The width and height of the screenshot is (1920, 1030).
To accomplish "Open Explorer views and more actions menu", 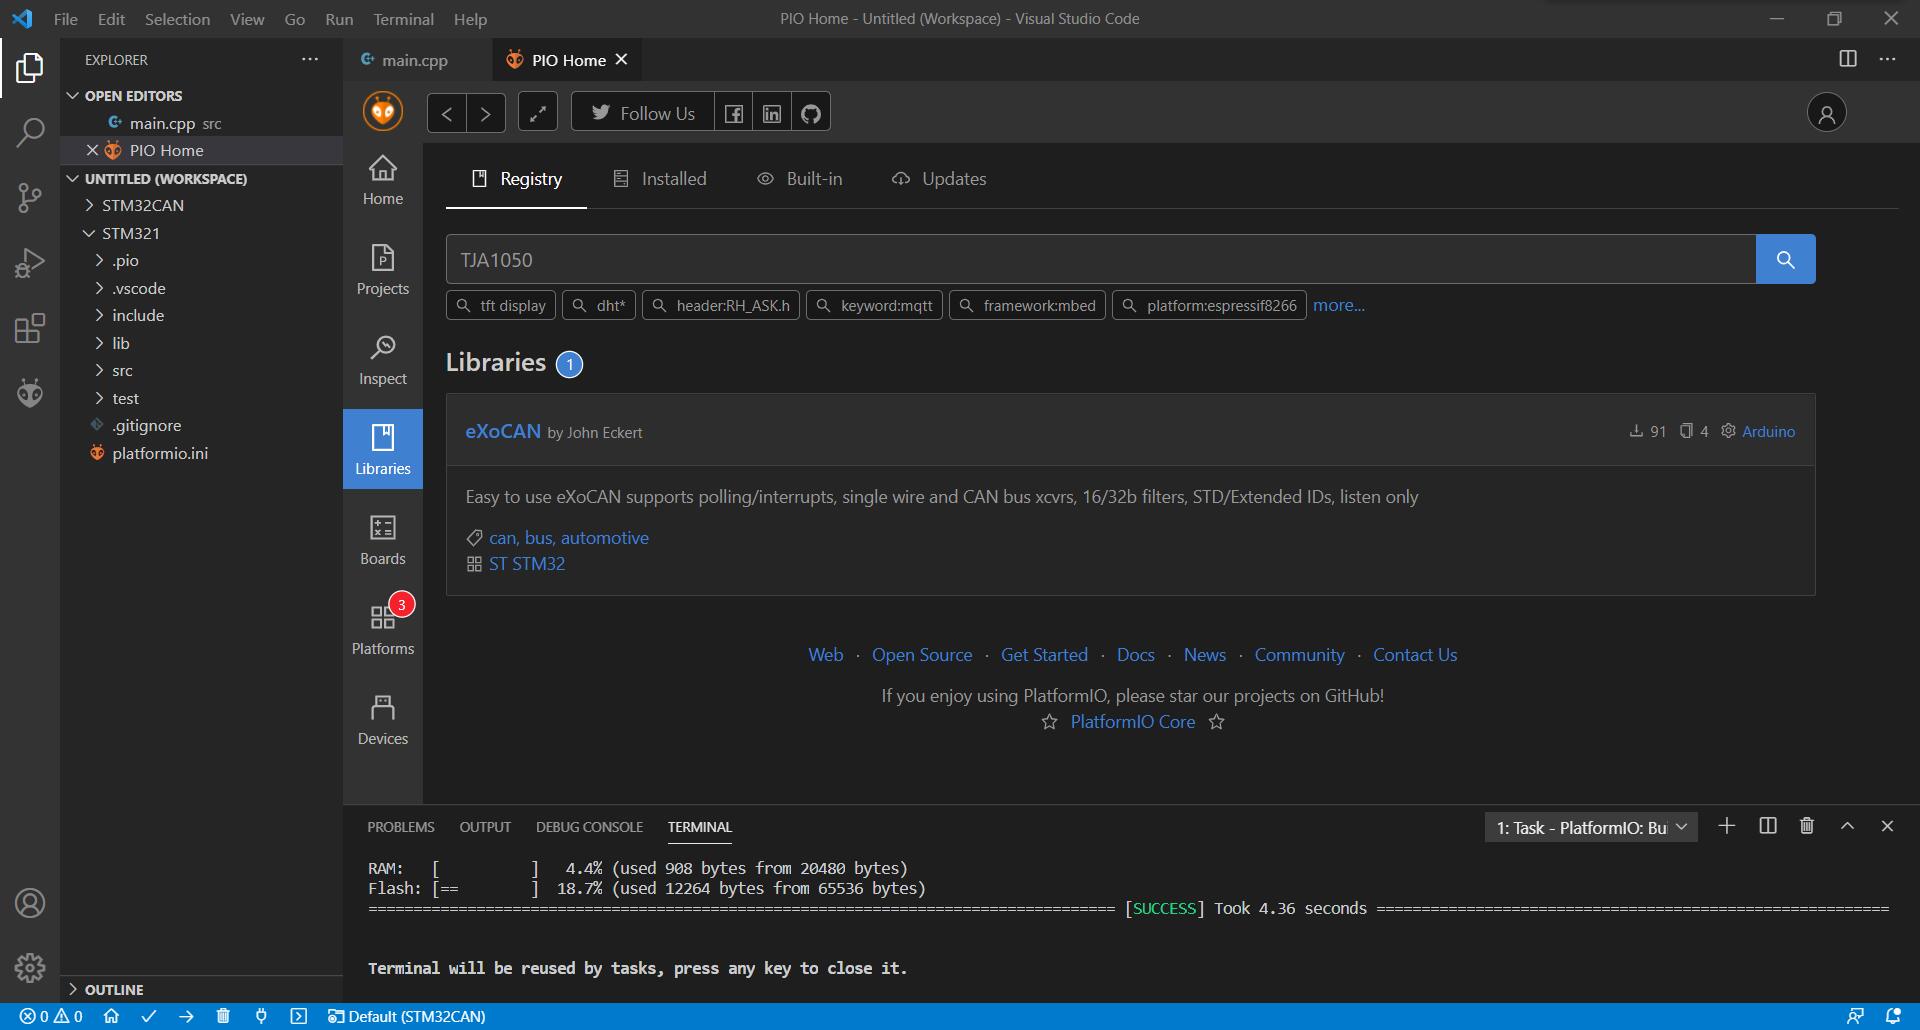I will pos(310,59).
